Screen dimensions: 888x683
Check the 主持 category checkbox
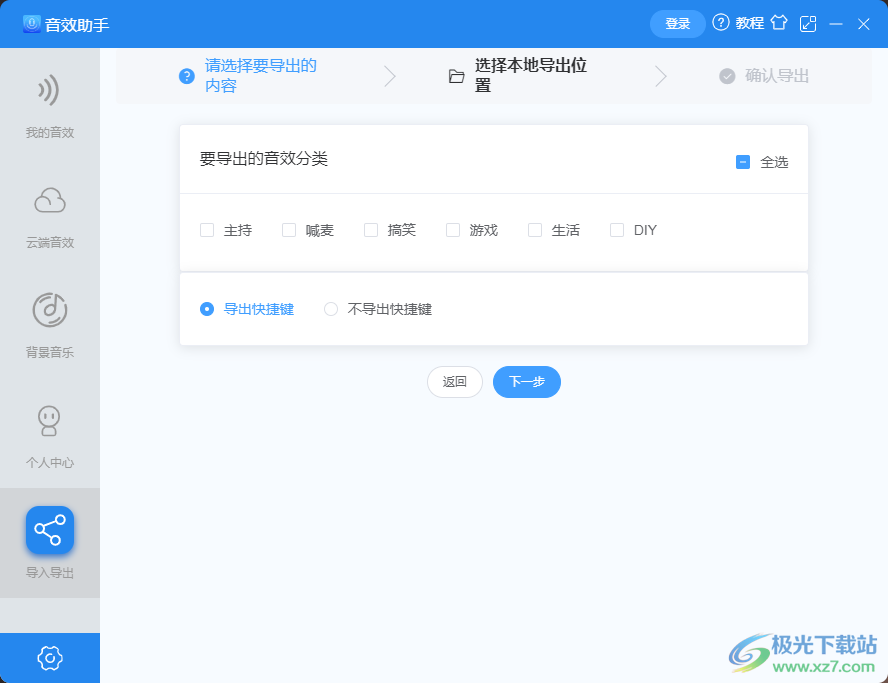click(206, 230)
